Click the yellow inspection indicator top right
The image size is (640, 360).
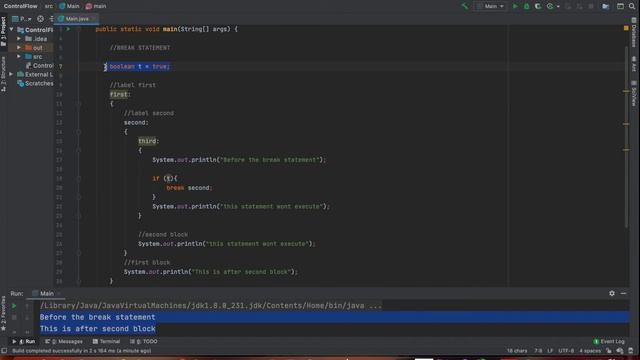(626, 28)
